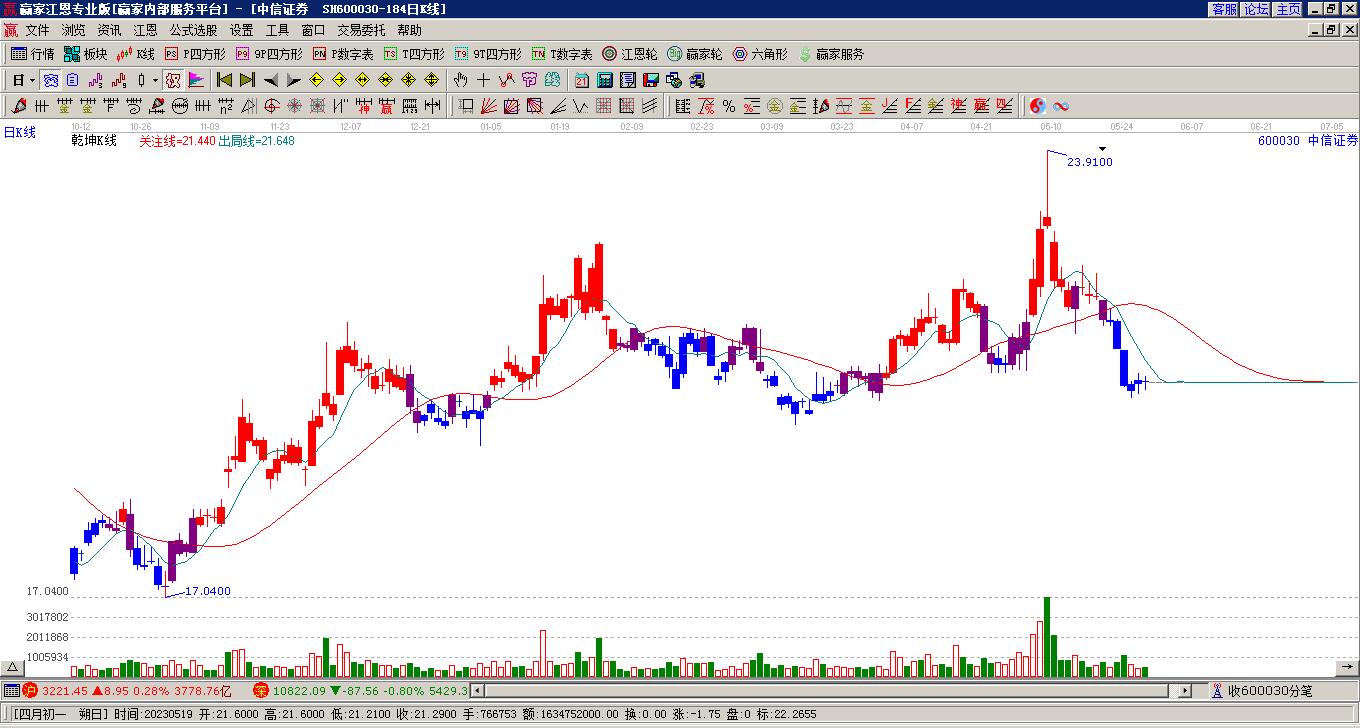Click the calendar icon in toolbar

click(581, 80)
